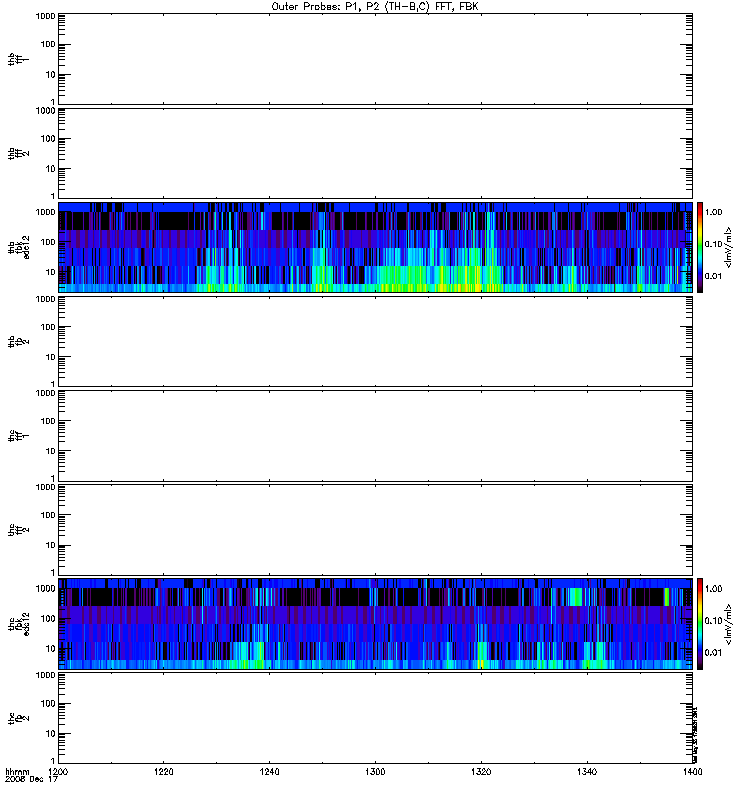This screenshot has height=800, width=750.
Task: Click the 1340 time axis label
Action: (x=587, y=772)
